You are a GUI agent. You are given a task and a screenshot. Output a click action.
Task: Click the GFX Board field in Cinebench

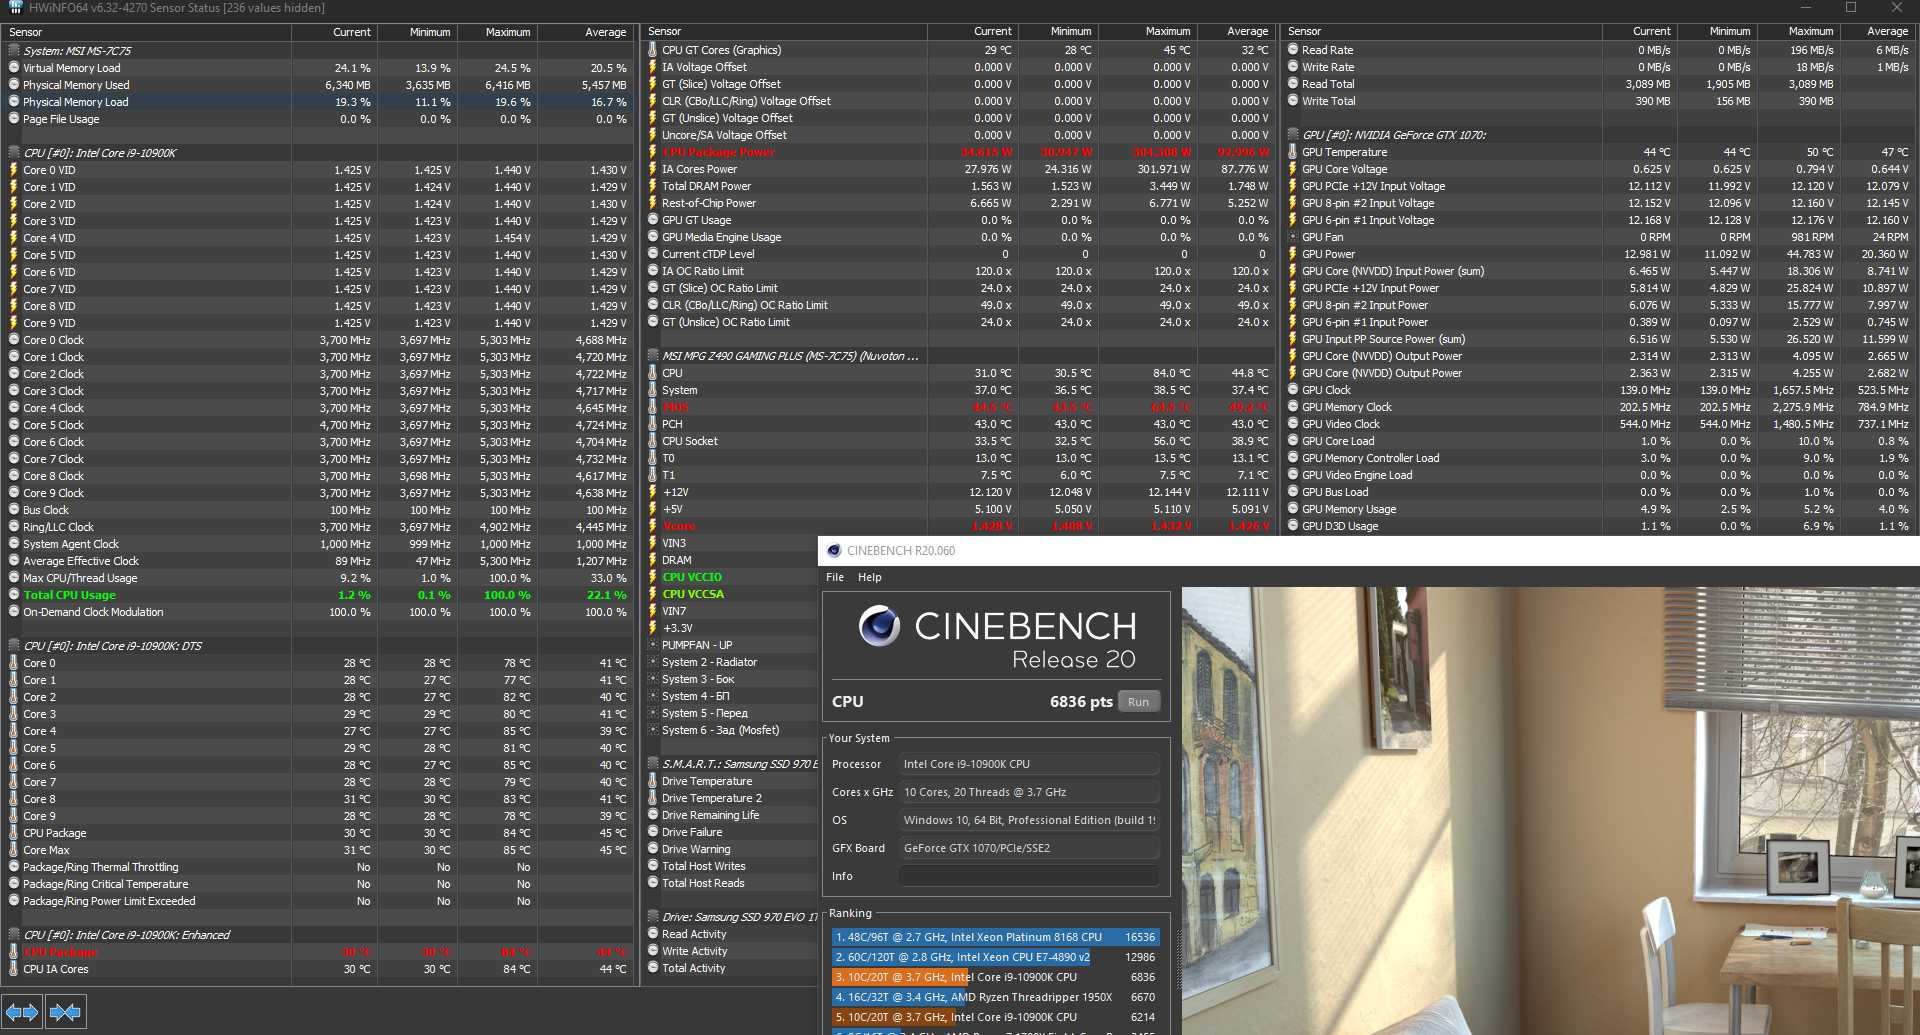pos(1029,848)
